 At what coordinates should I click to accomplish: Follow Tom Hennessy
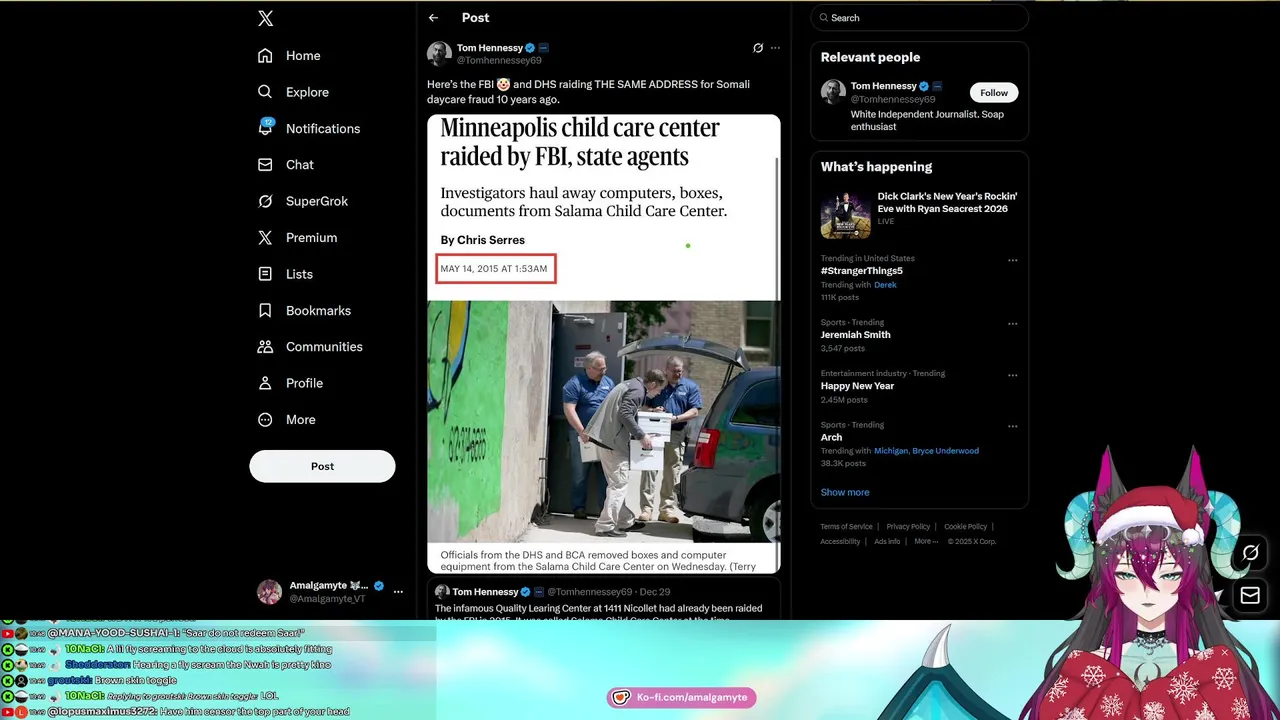pos(994,92)
